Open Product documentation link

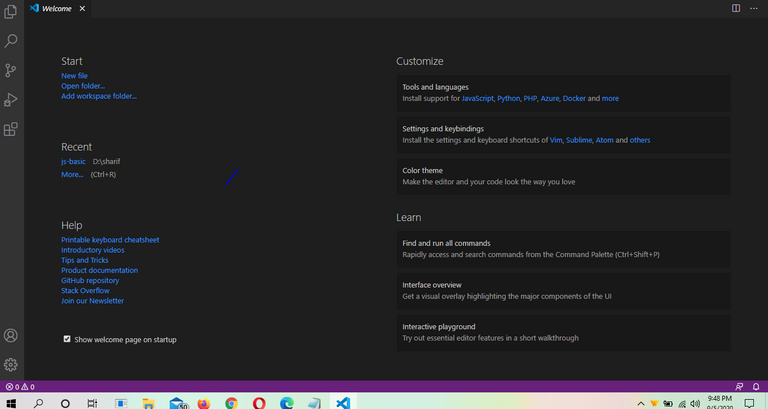(99, 270)
